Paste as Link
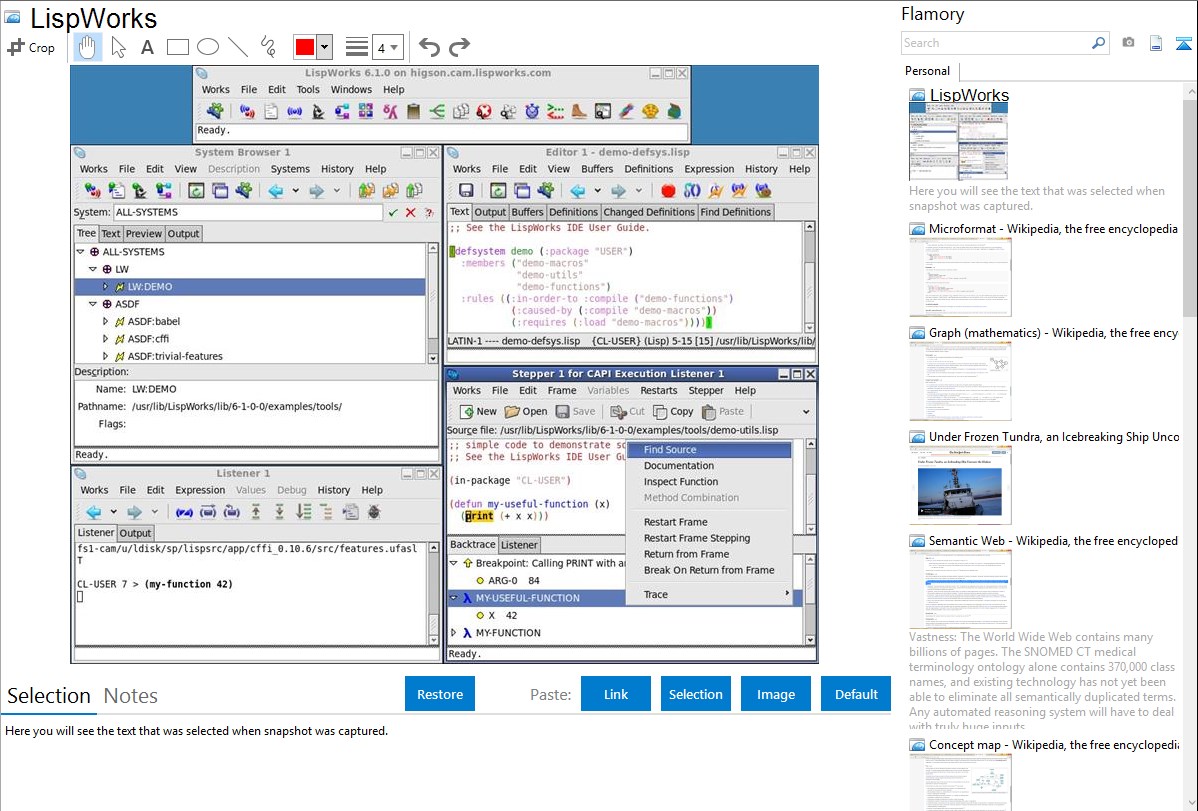 point(616,694)
